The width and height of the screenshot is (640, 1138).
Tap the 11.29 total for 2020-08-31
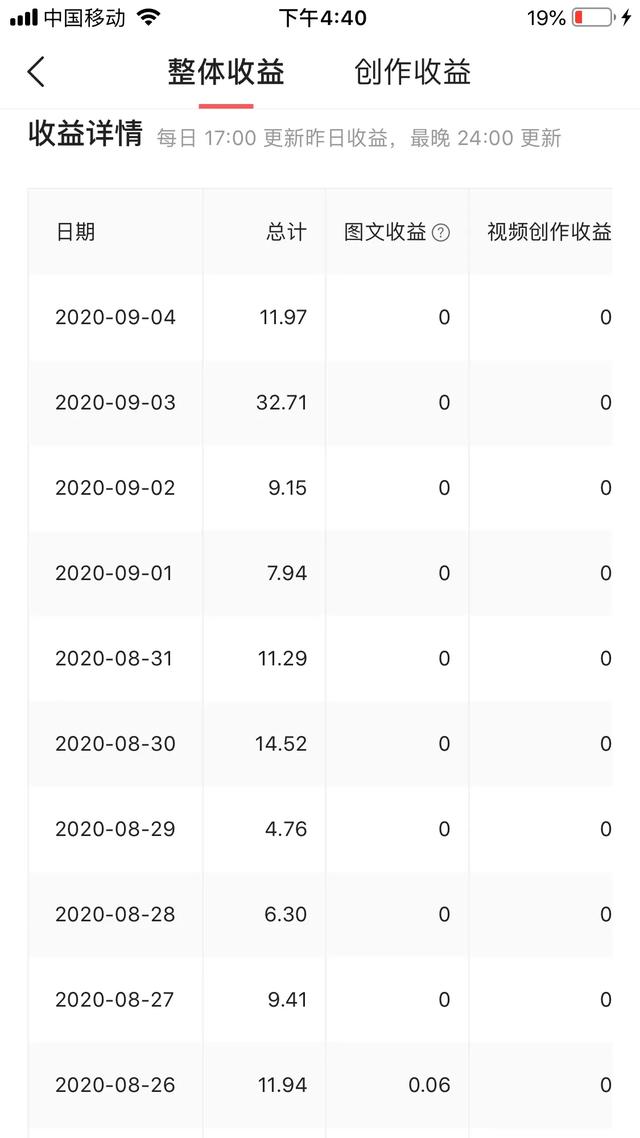(x=282, y=658)
